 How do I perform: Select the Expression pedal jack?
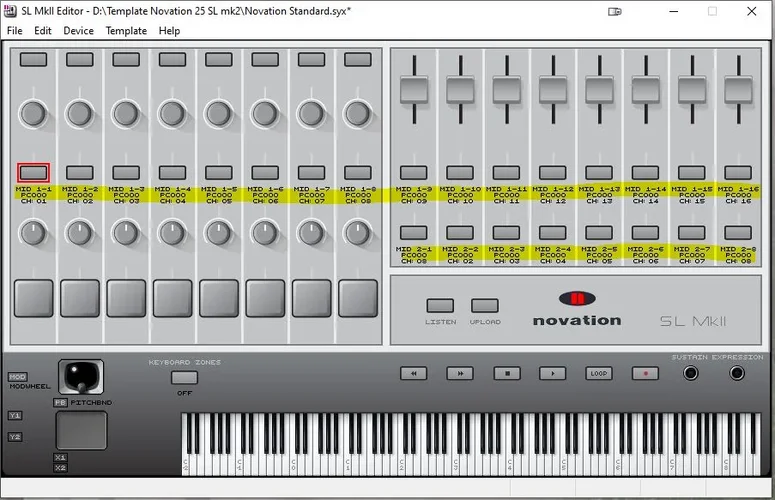[737, 373]
